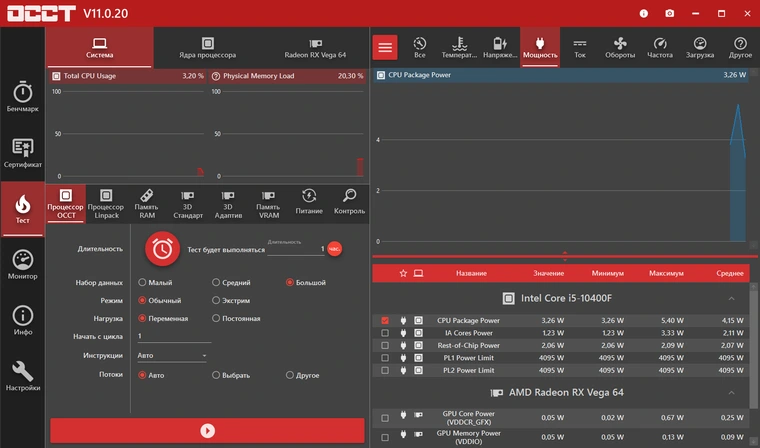Click the Total CPU Usage graph header
Viewport: 760px width, 448px height.
tap(127, 76)
